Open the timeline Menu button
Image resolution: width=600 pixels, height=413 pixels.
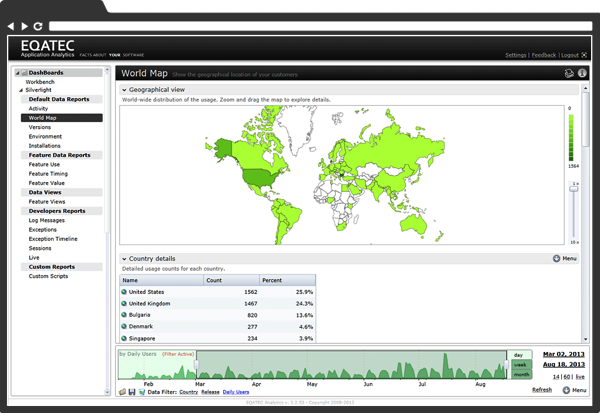pos(574,390)
